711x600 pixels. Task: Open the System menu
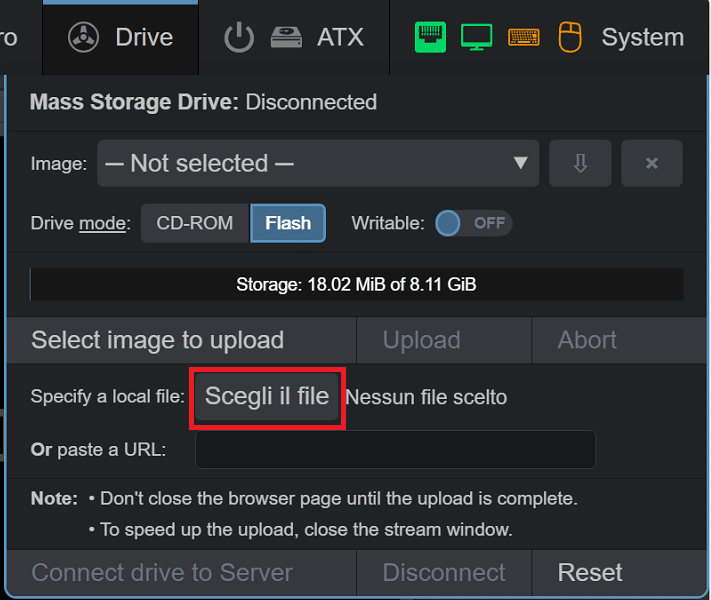click(643, 38)
